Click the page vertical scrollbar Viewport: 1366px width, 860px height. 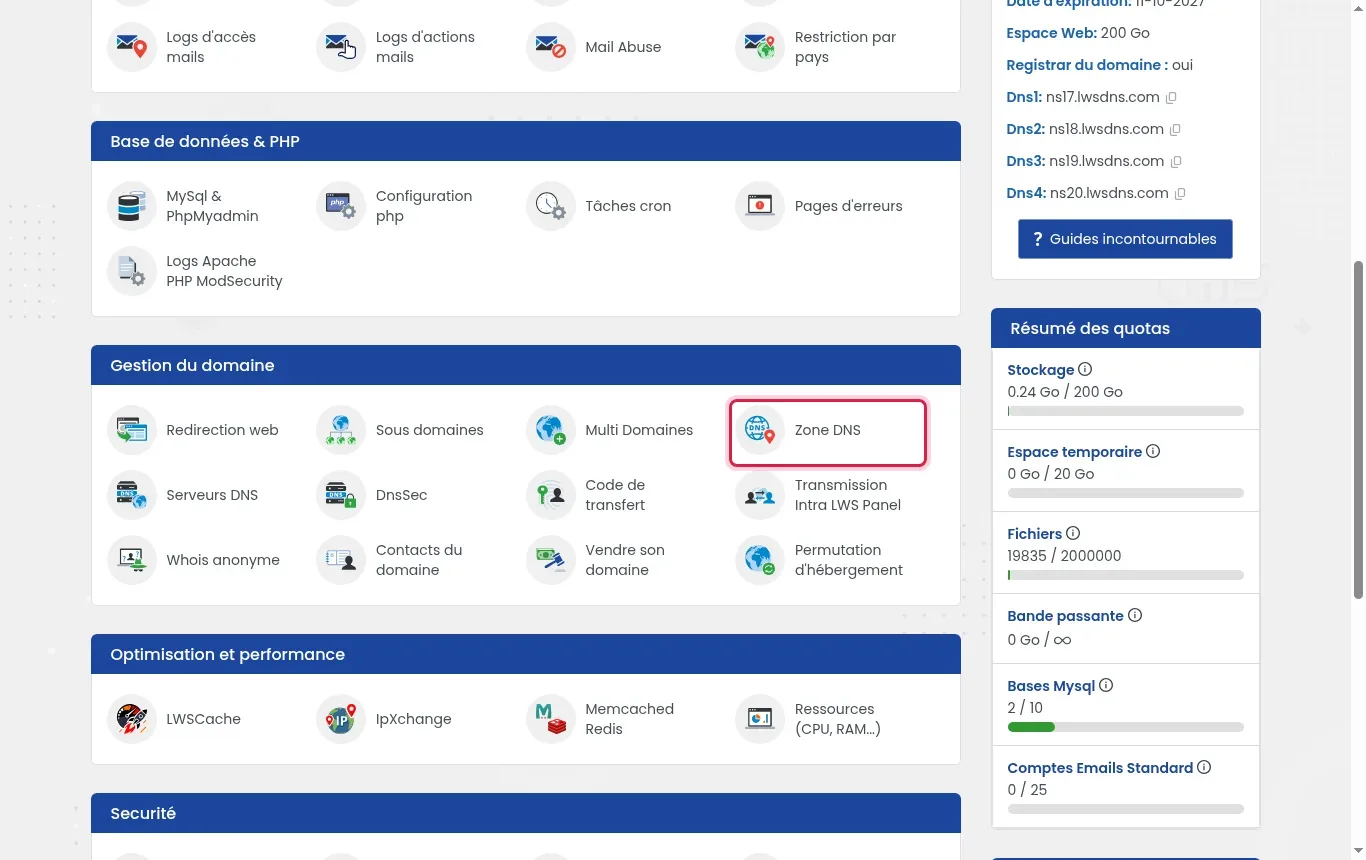(1358, 430)
